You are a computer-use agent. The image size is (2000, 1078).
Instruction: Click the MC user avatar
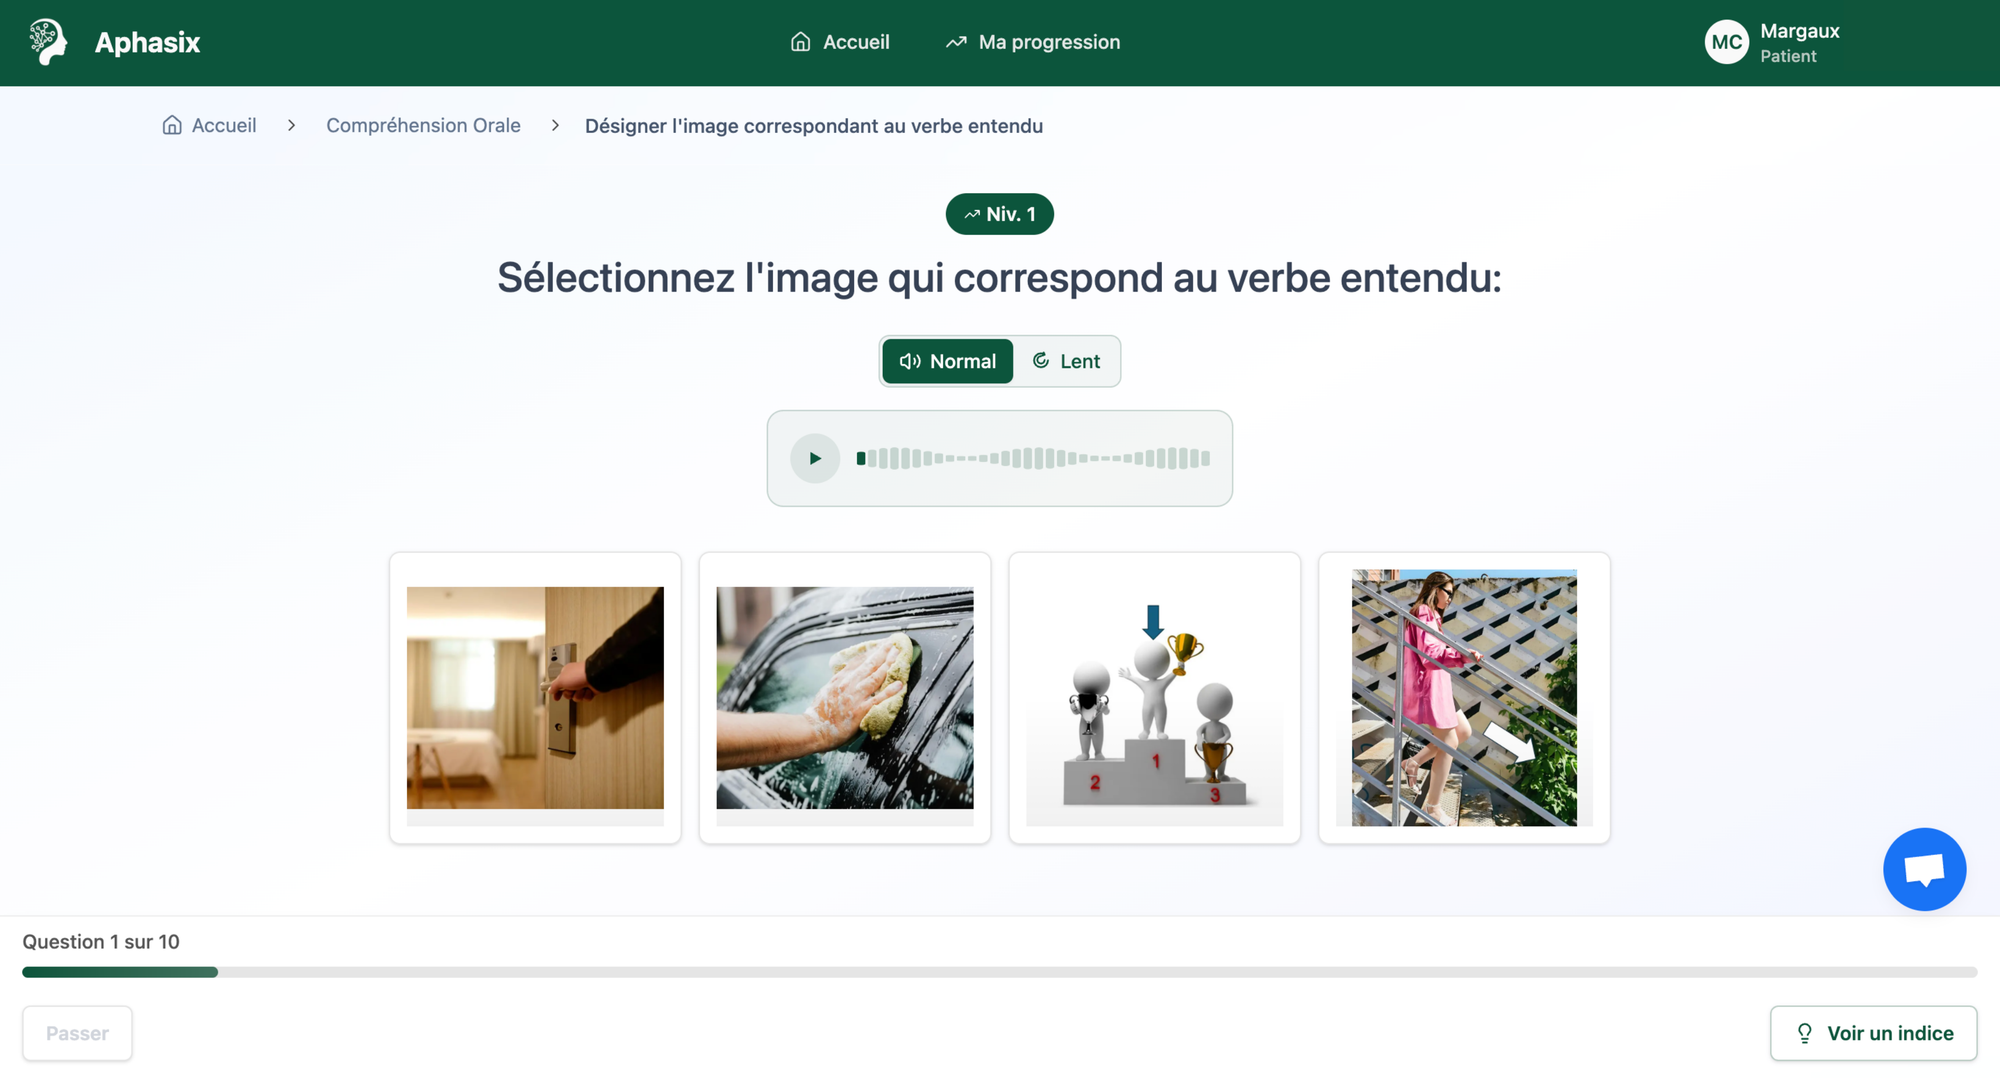(x=1726, y=42)
